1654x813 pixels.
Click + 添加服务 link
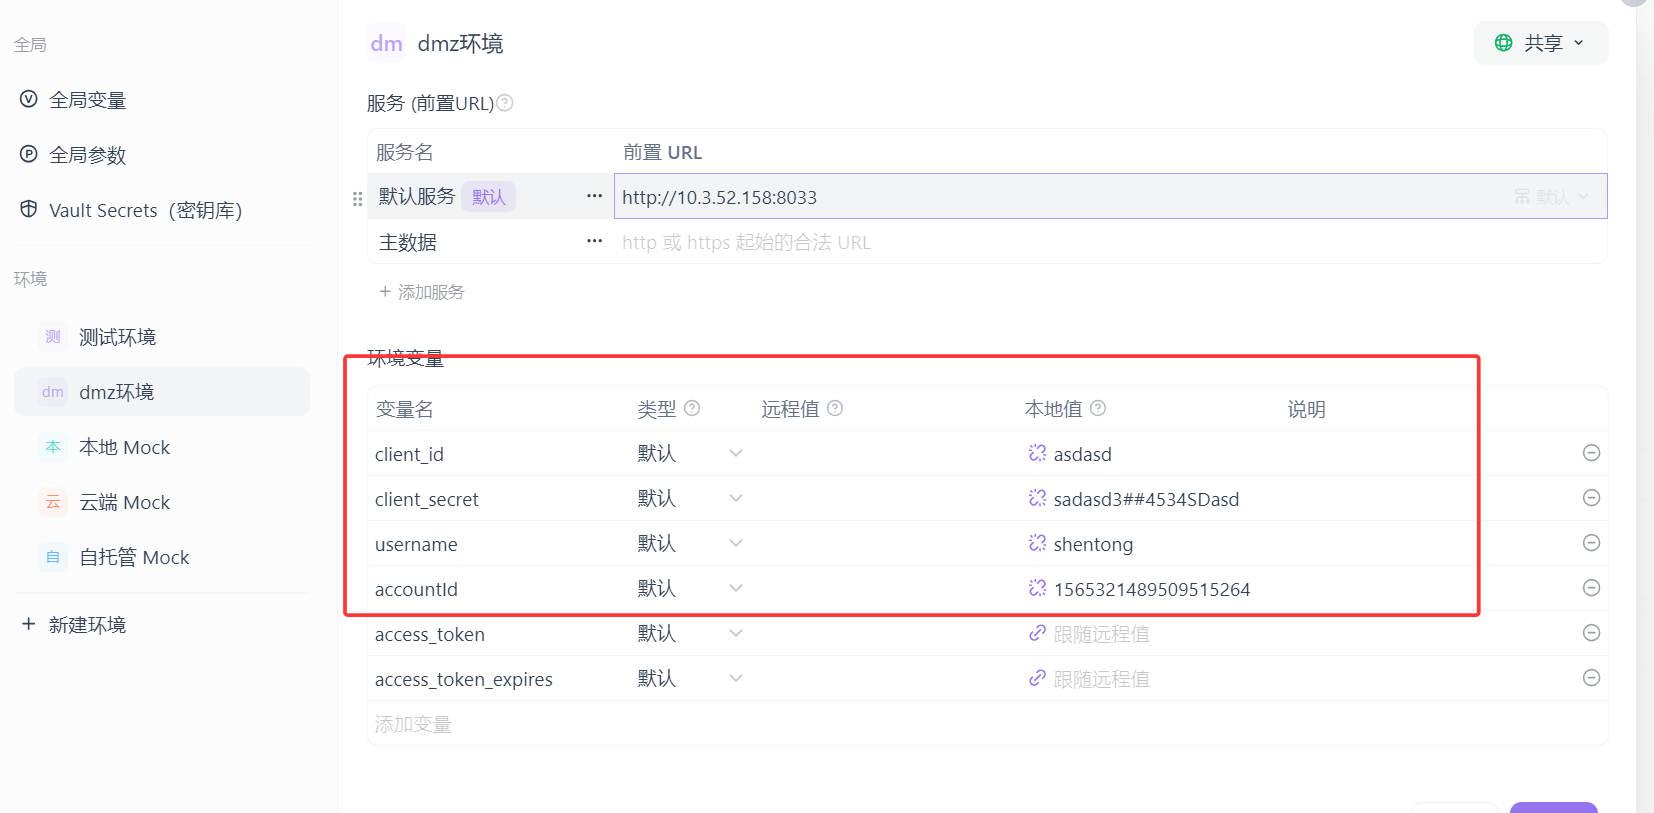pos(421,292)
